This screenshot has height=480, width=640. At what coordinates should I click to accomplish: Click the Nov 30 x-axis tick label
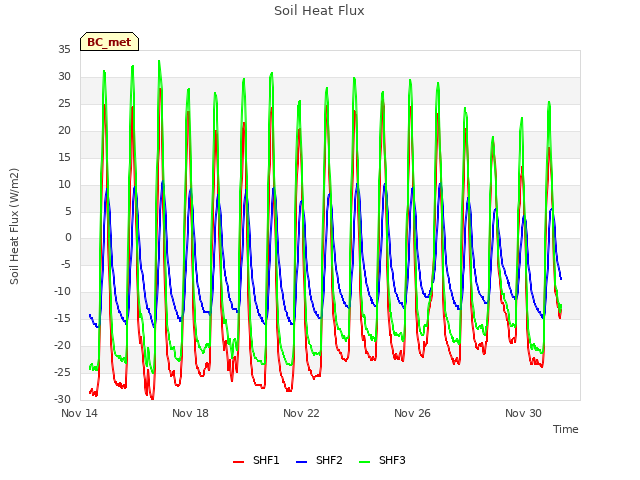point(523,413)
